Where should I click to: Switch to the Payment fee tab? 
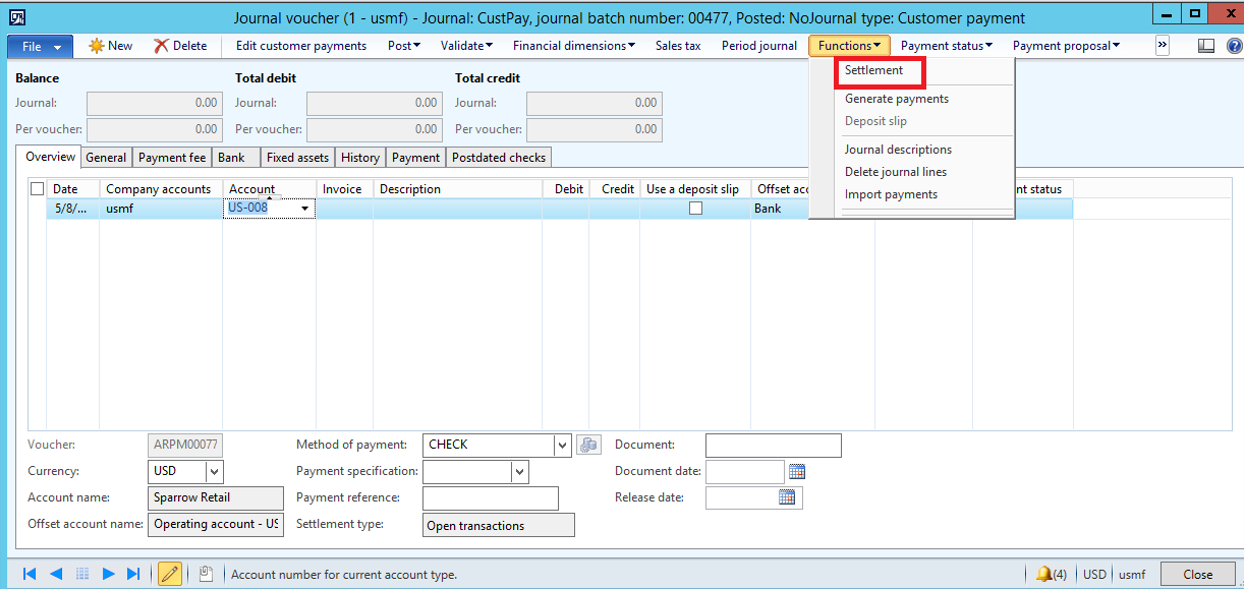[172, 158]
